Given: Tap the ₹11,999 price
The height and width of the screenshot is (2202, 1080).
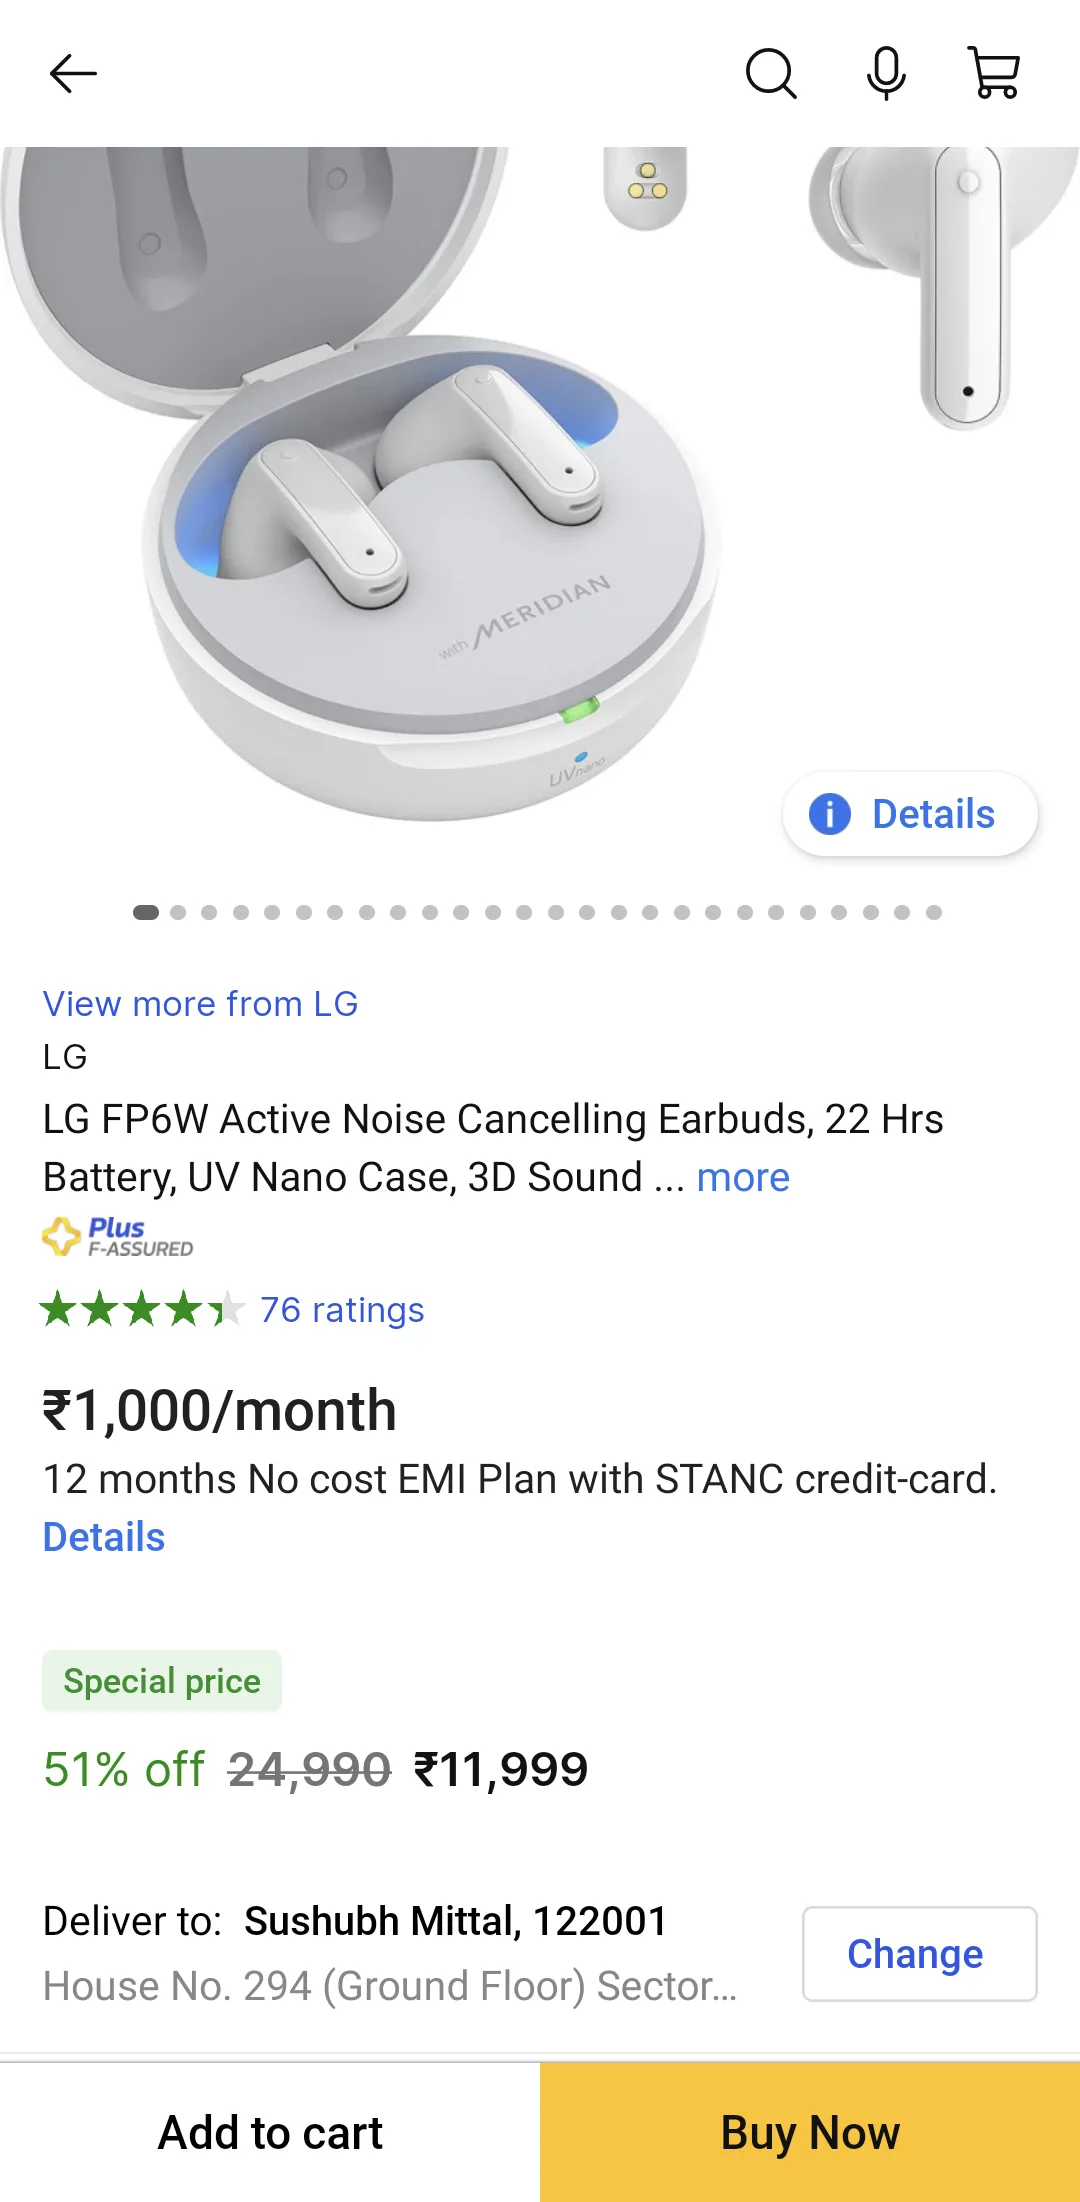Looking at the screenshot, I should pos(501,1769).
